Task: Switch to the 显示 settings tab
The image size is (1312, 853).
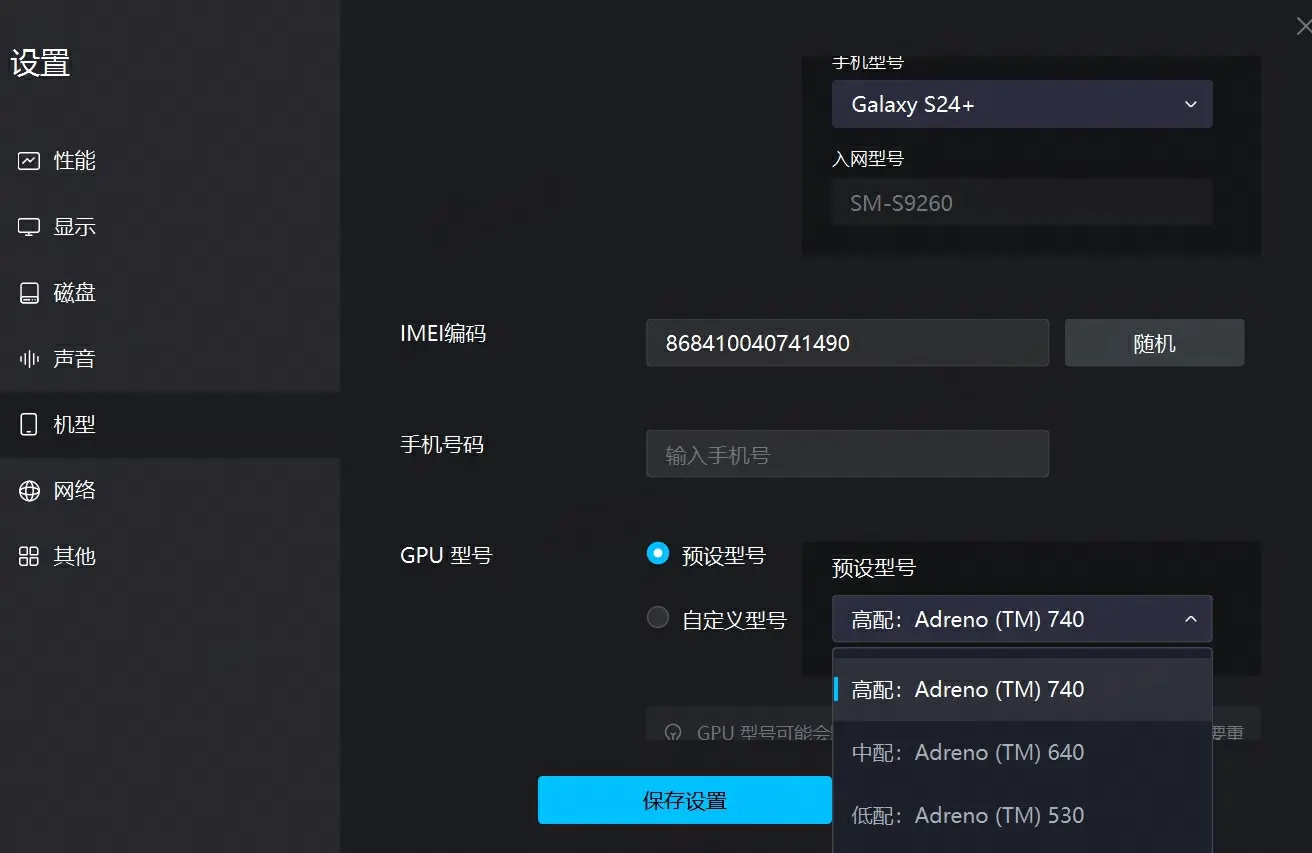Action: click(x=74, y=226)
